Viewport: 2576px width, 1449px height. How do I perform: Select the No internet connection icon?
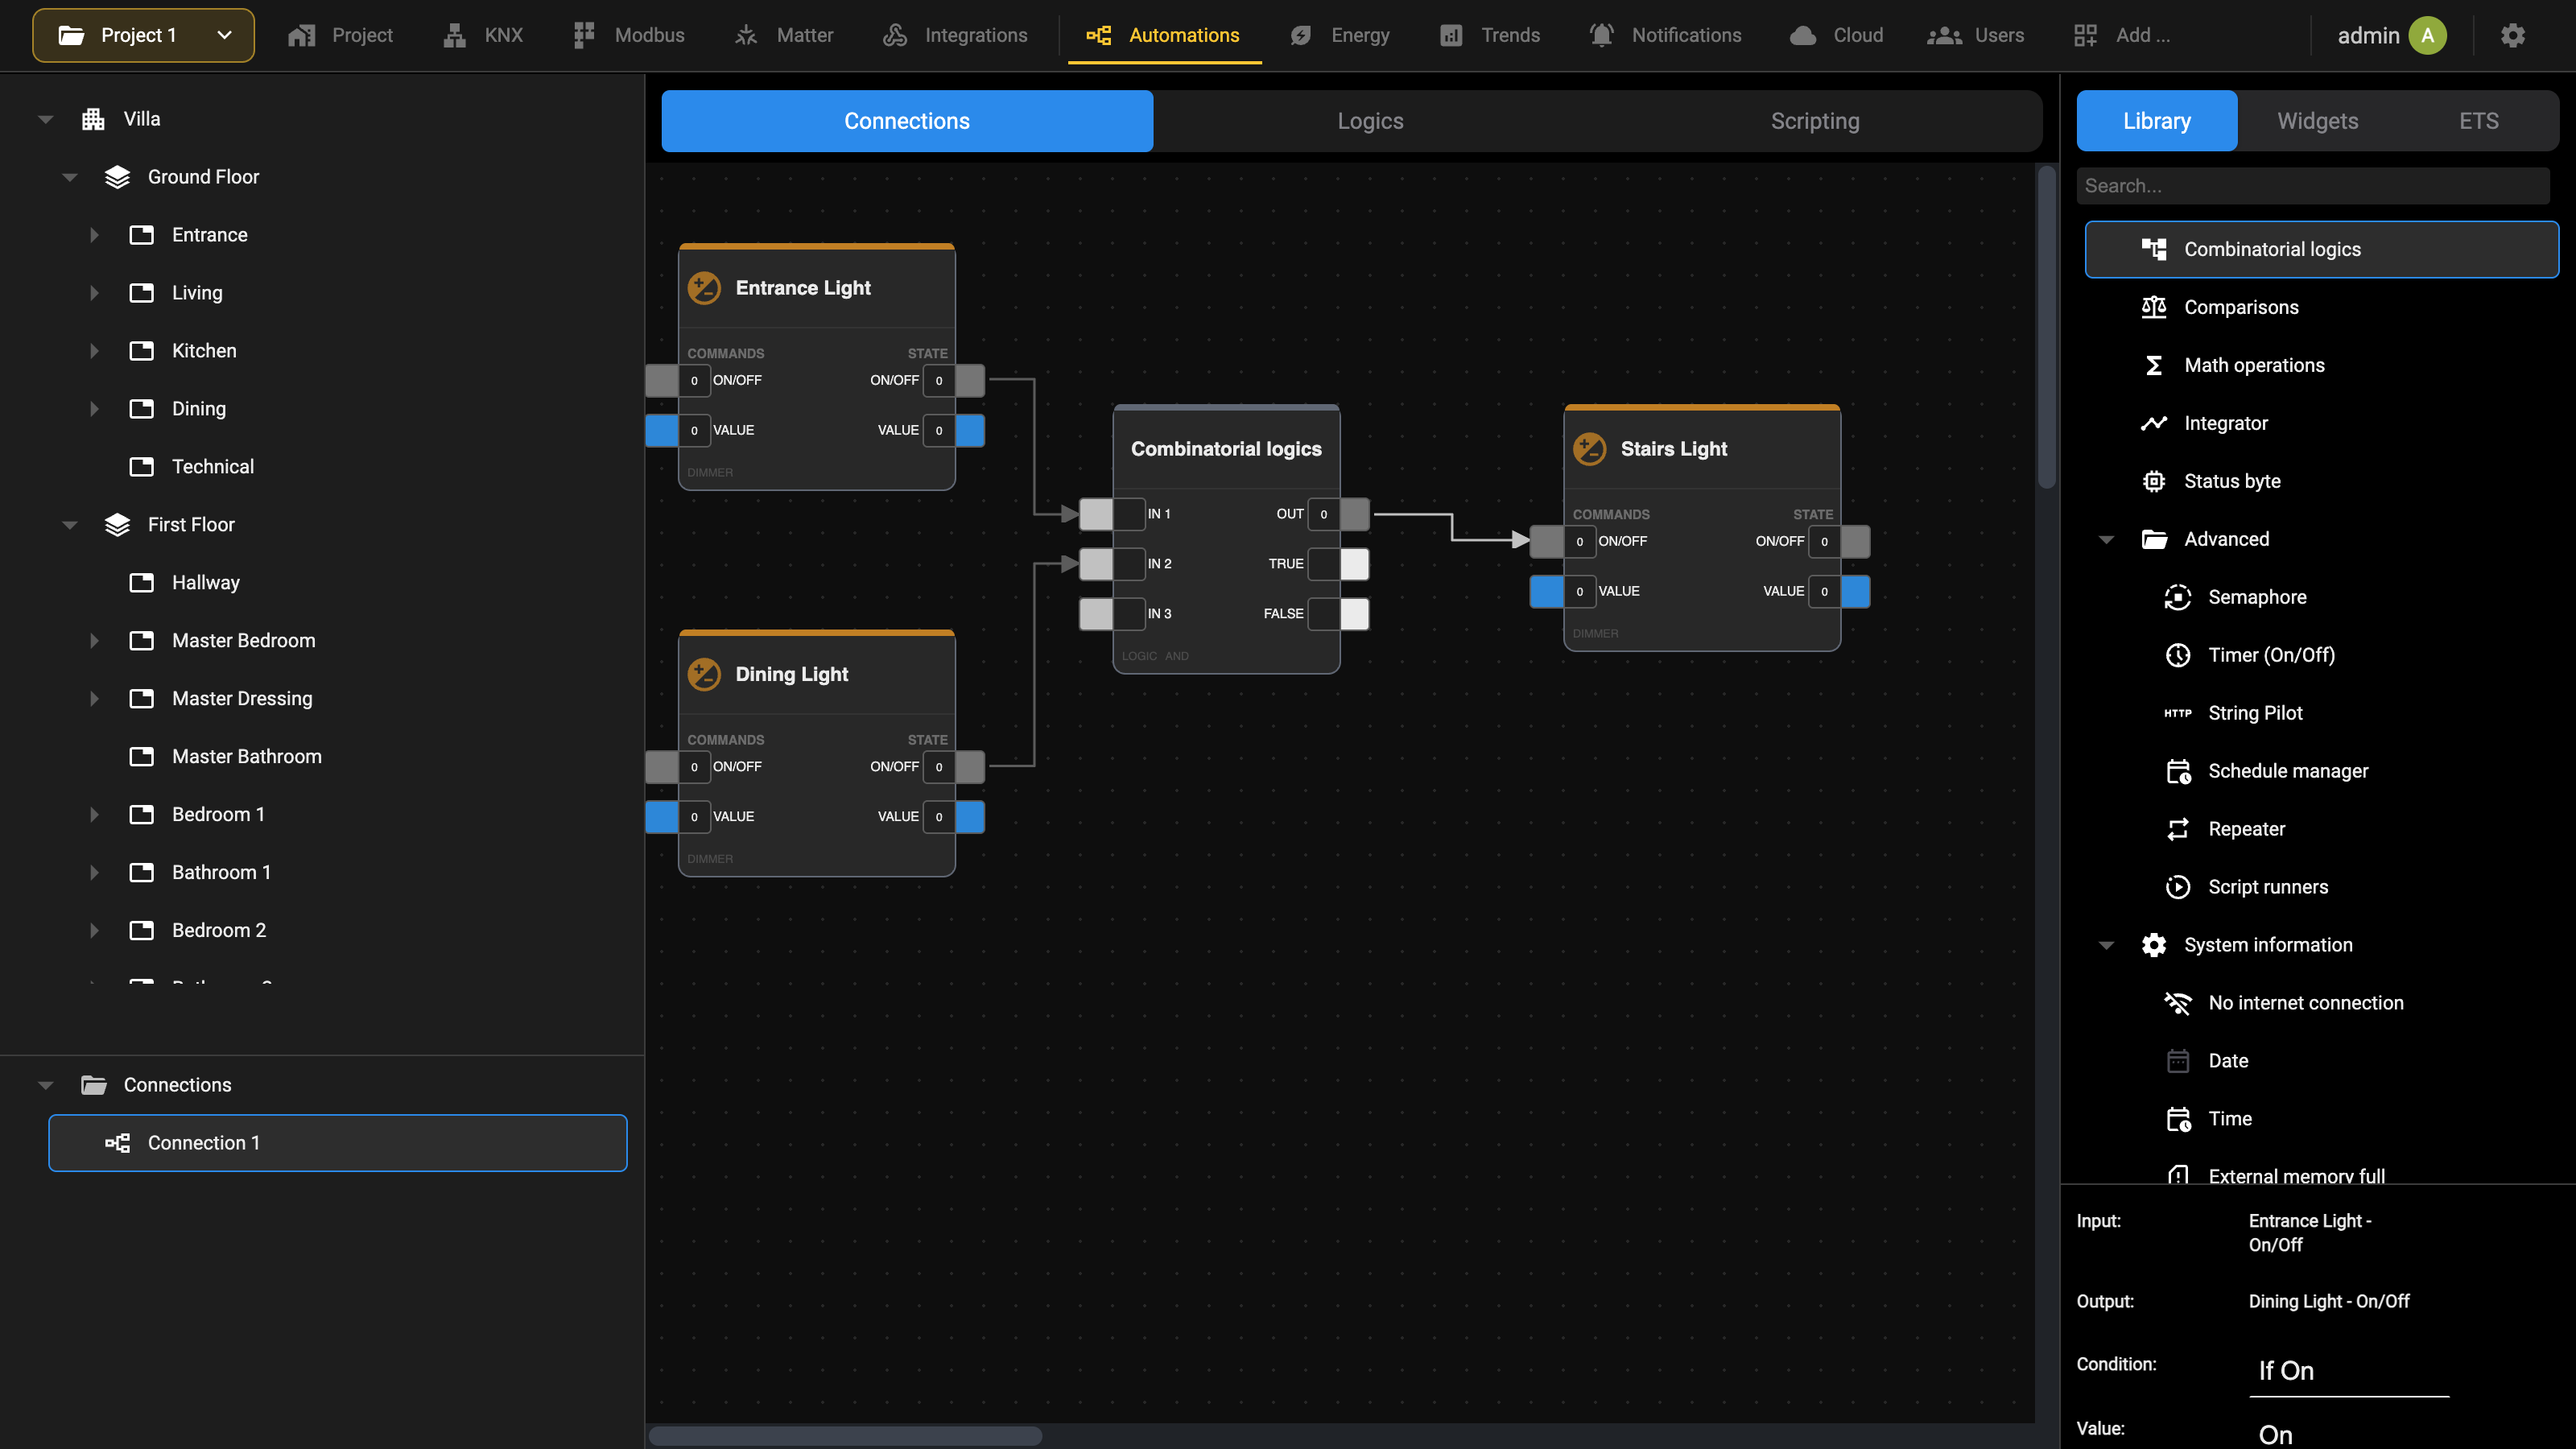(x=2178, y=1003)
